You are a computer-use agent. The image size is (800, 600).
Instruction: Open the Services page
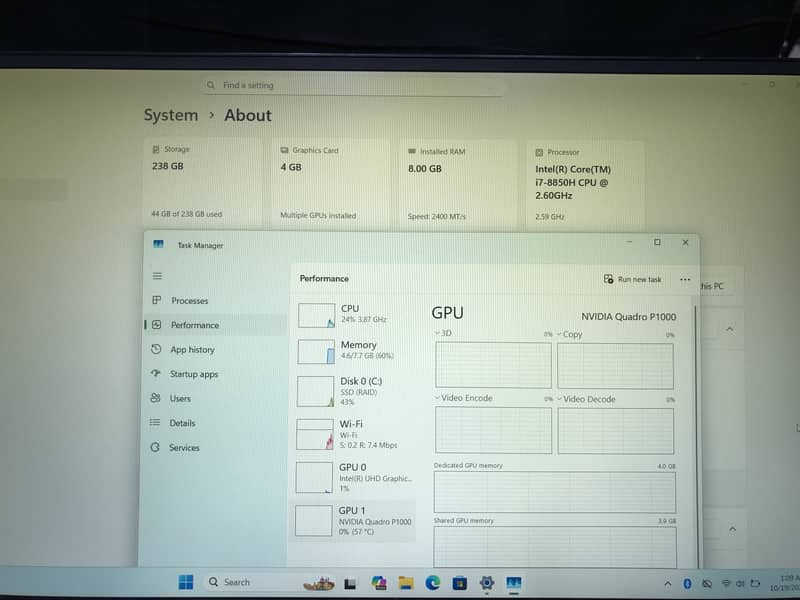pyautogui.click(x=215, y=447)
